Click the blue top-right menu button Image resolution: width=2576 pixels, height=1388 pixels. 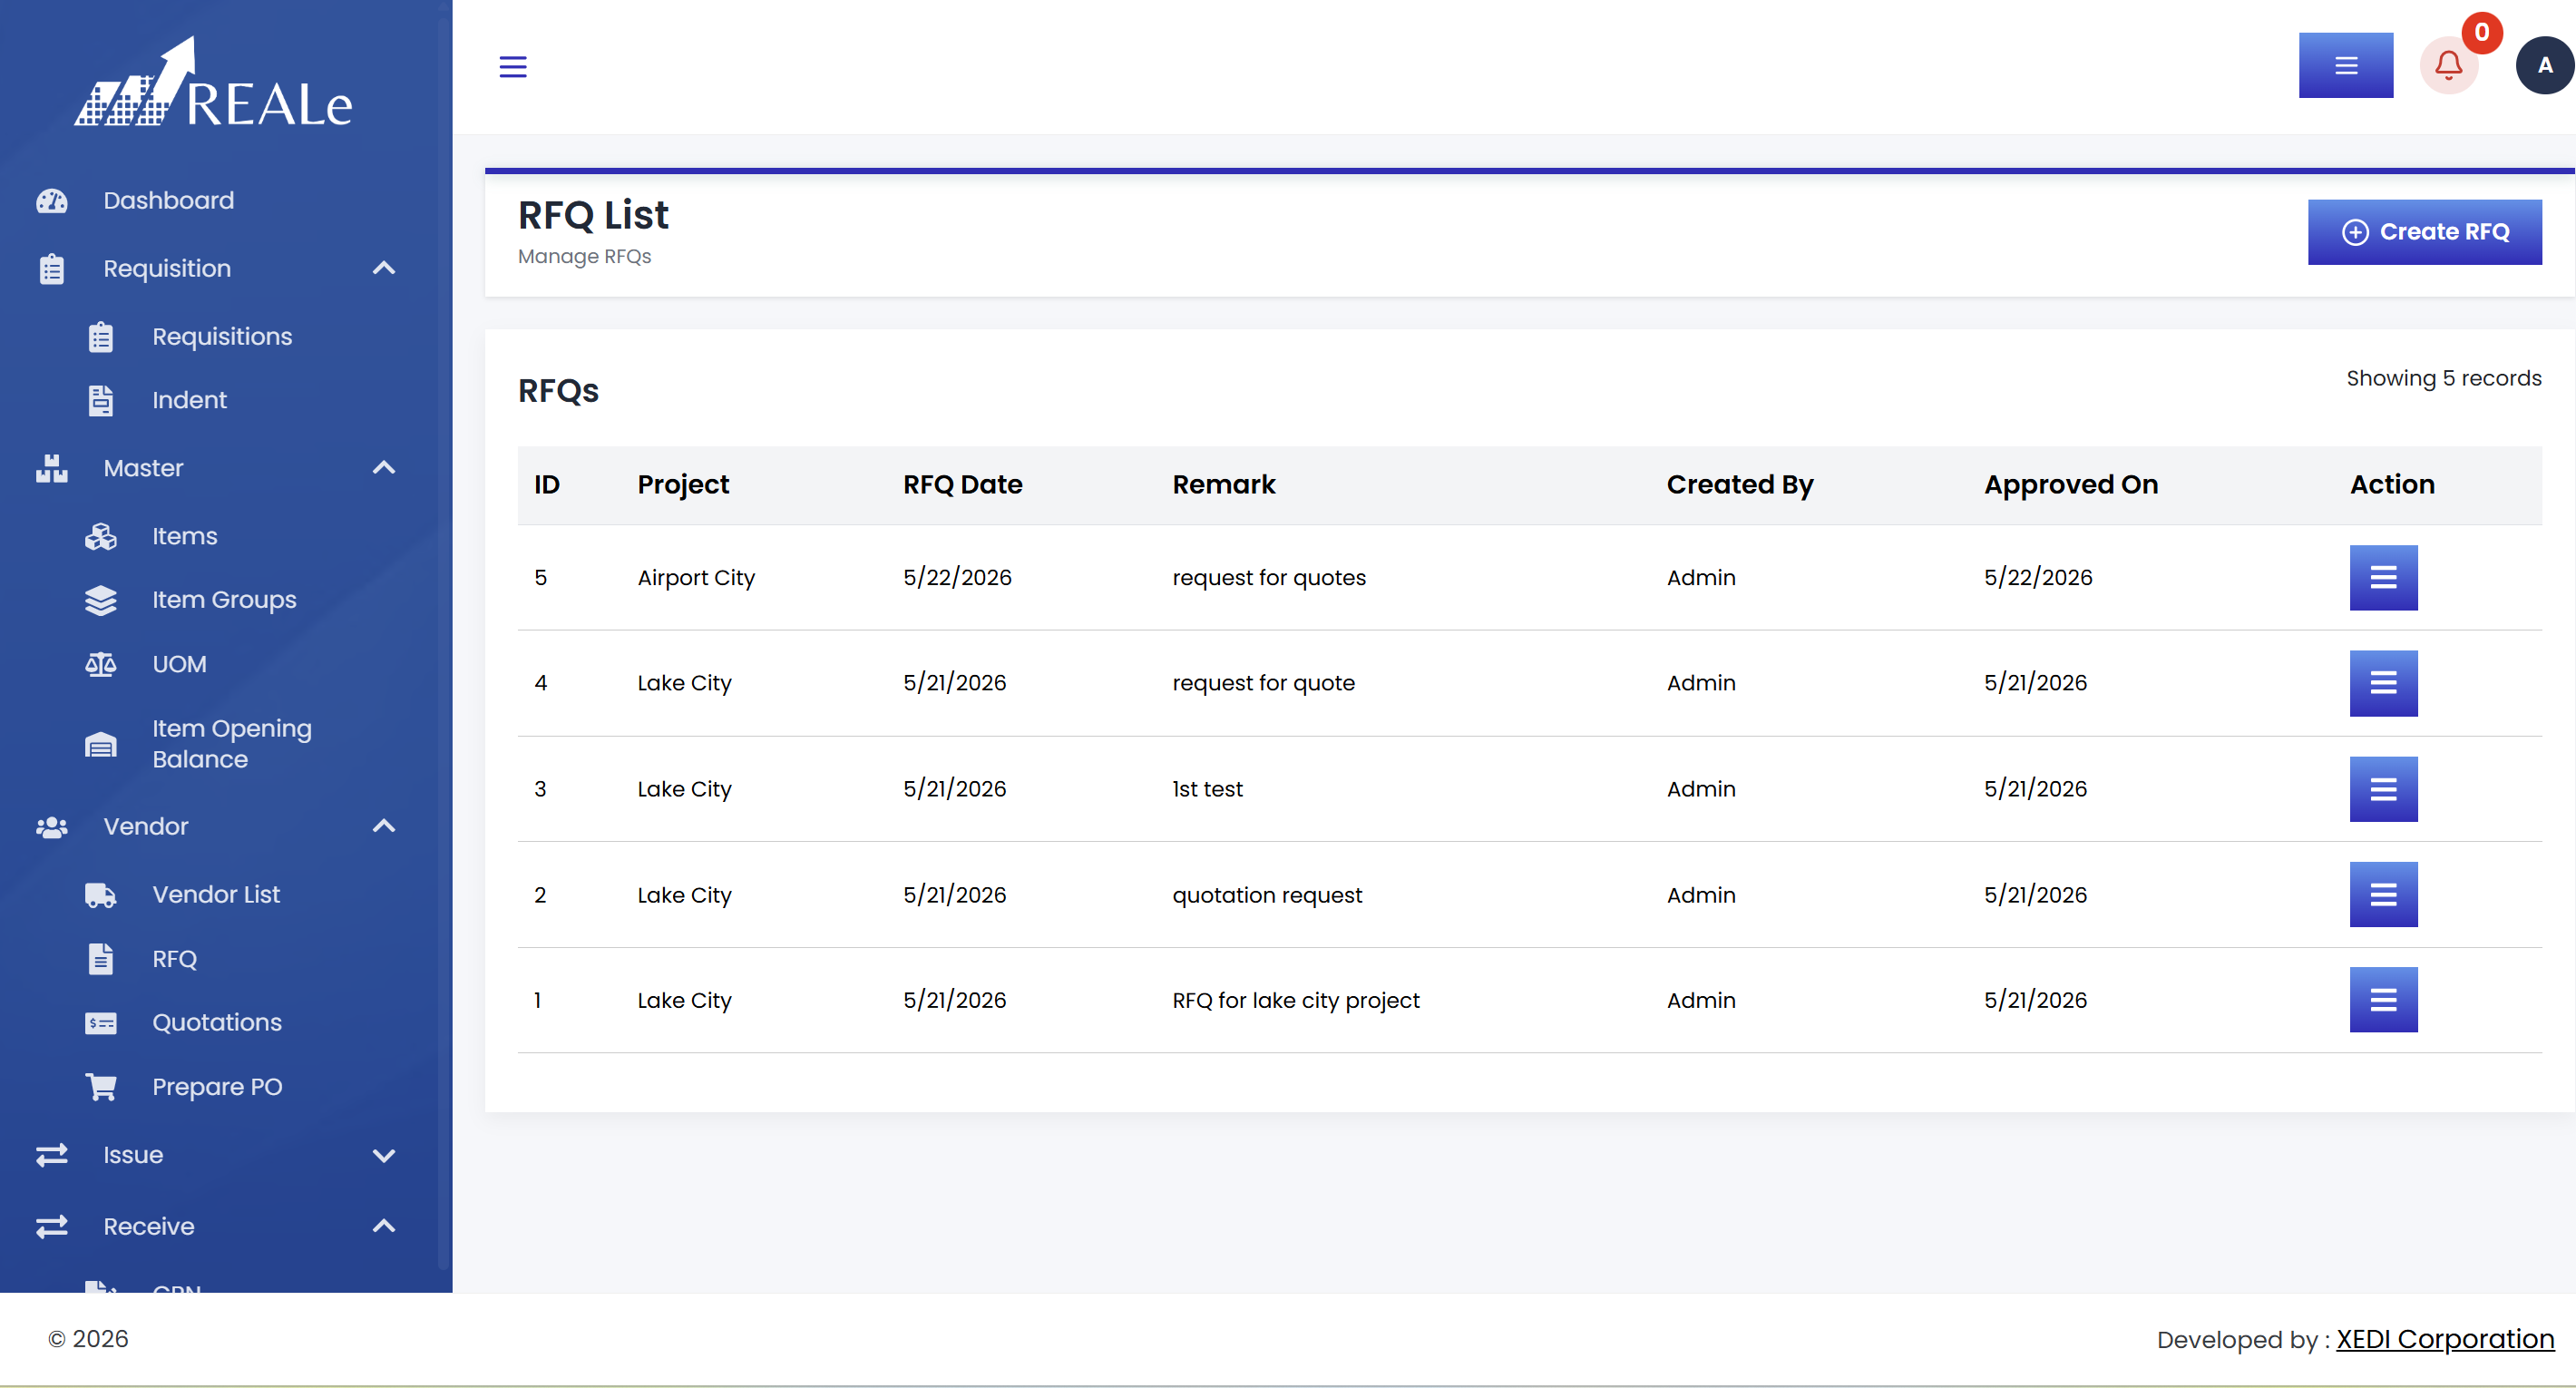pos(2345,66)
